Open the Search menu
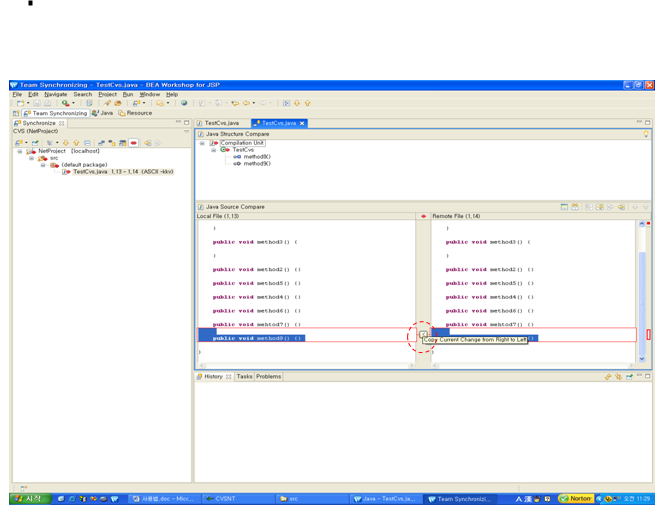This screenshot has height=511, width=664. (83, 94)
